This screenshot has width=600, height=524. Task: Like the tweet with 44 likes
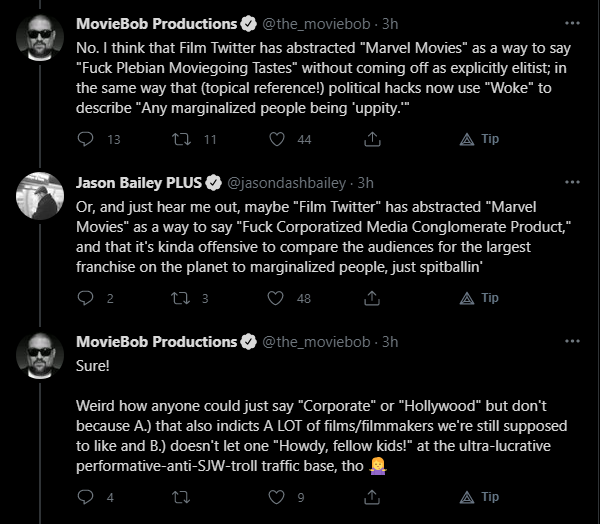click(x=277, y=139)
